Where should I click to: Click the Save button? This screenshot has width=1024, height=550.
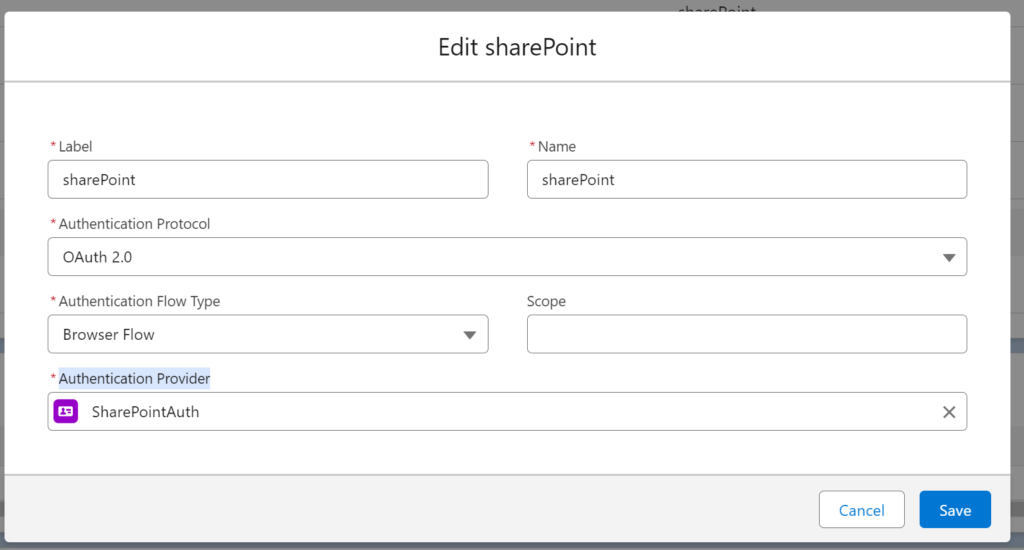955,510
